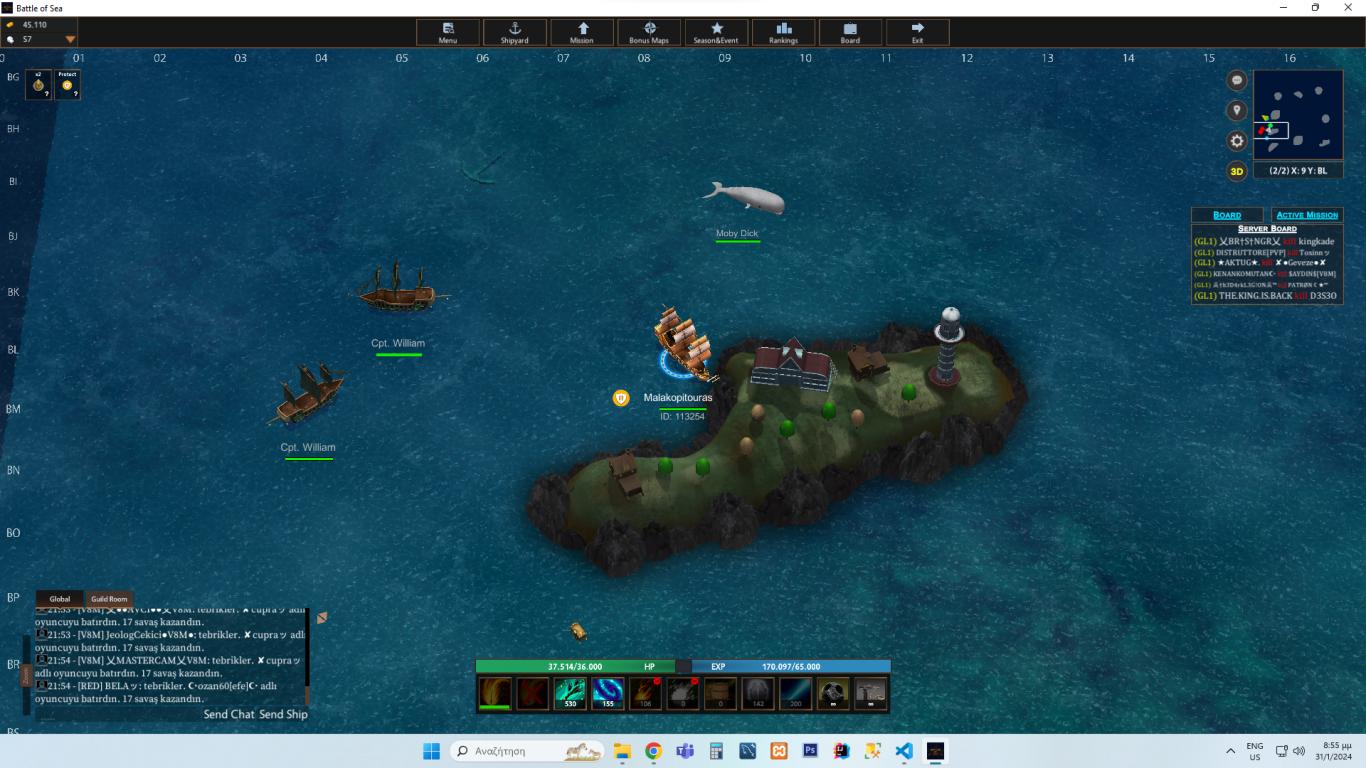1366x768 pixels.
Task: Select the blue swirl skill slot 155
Action: [608, 693]
